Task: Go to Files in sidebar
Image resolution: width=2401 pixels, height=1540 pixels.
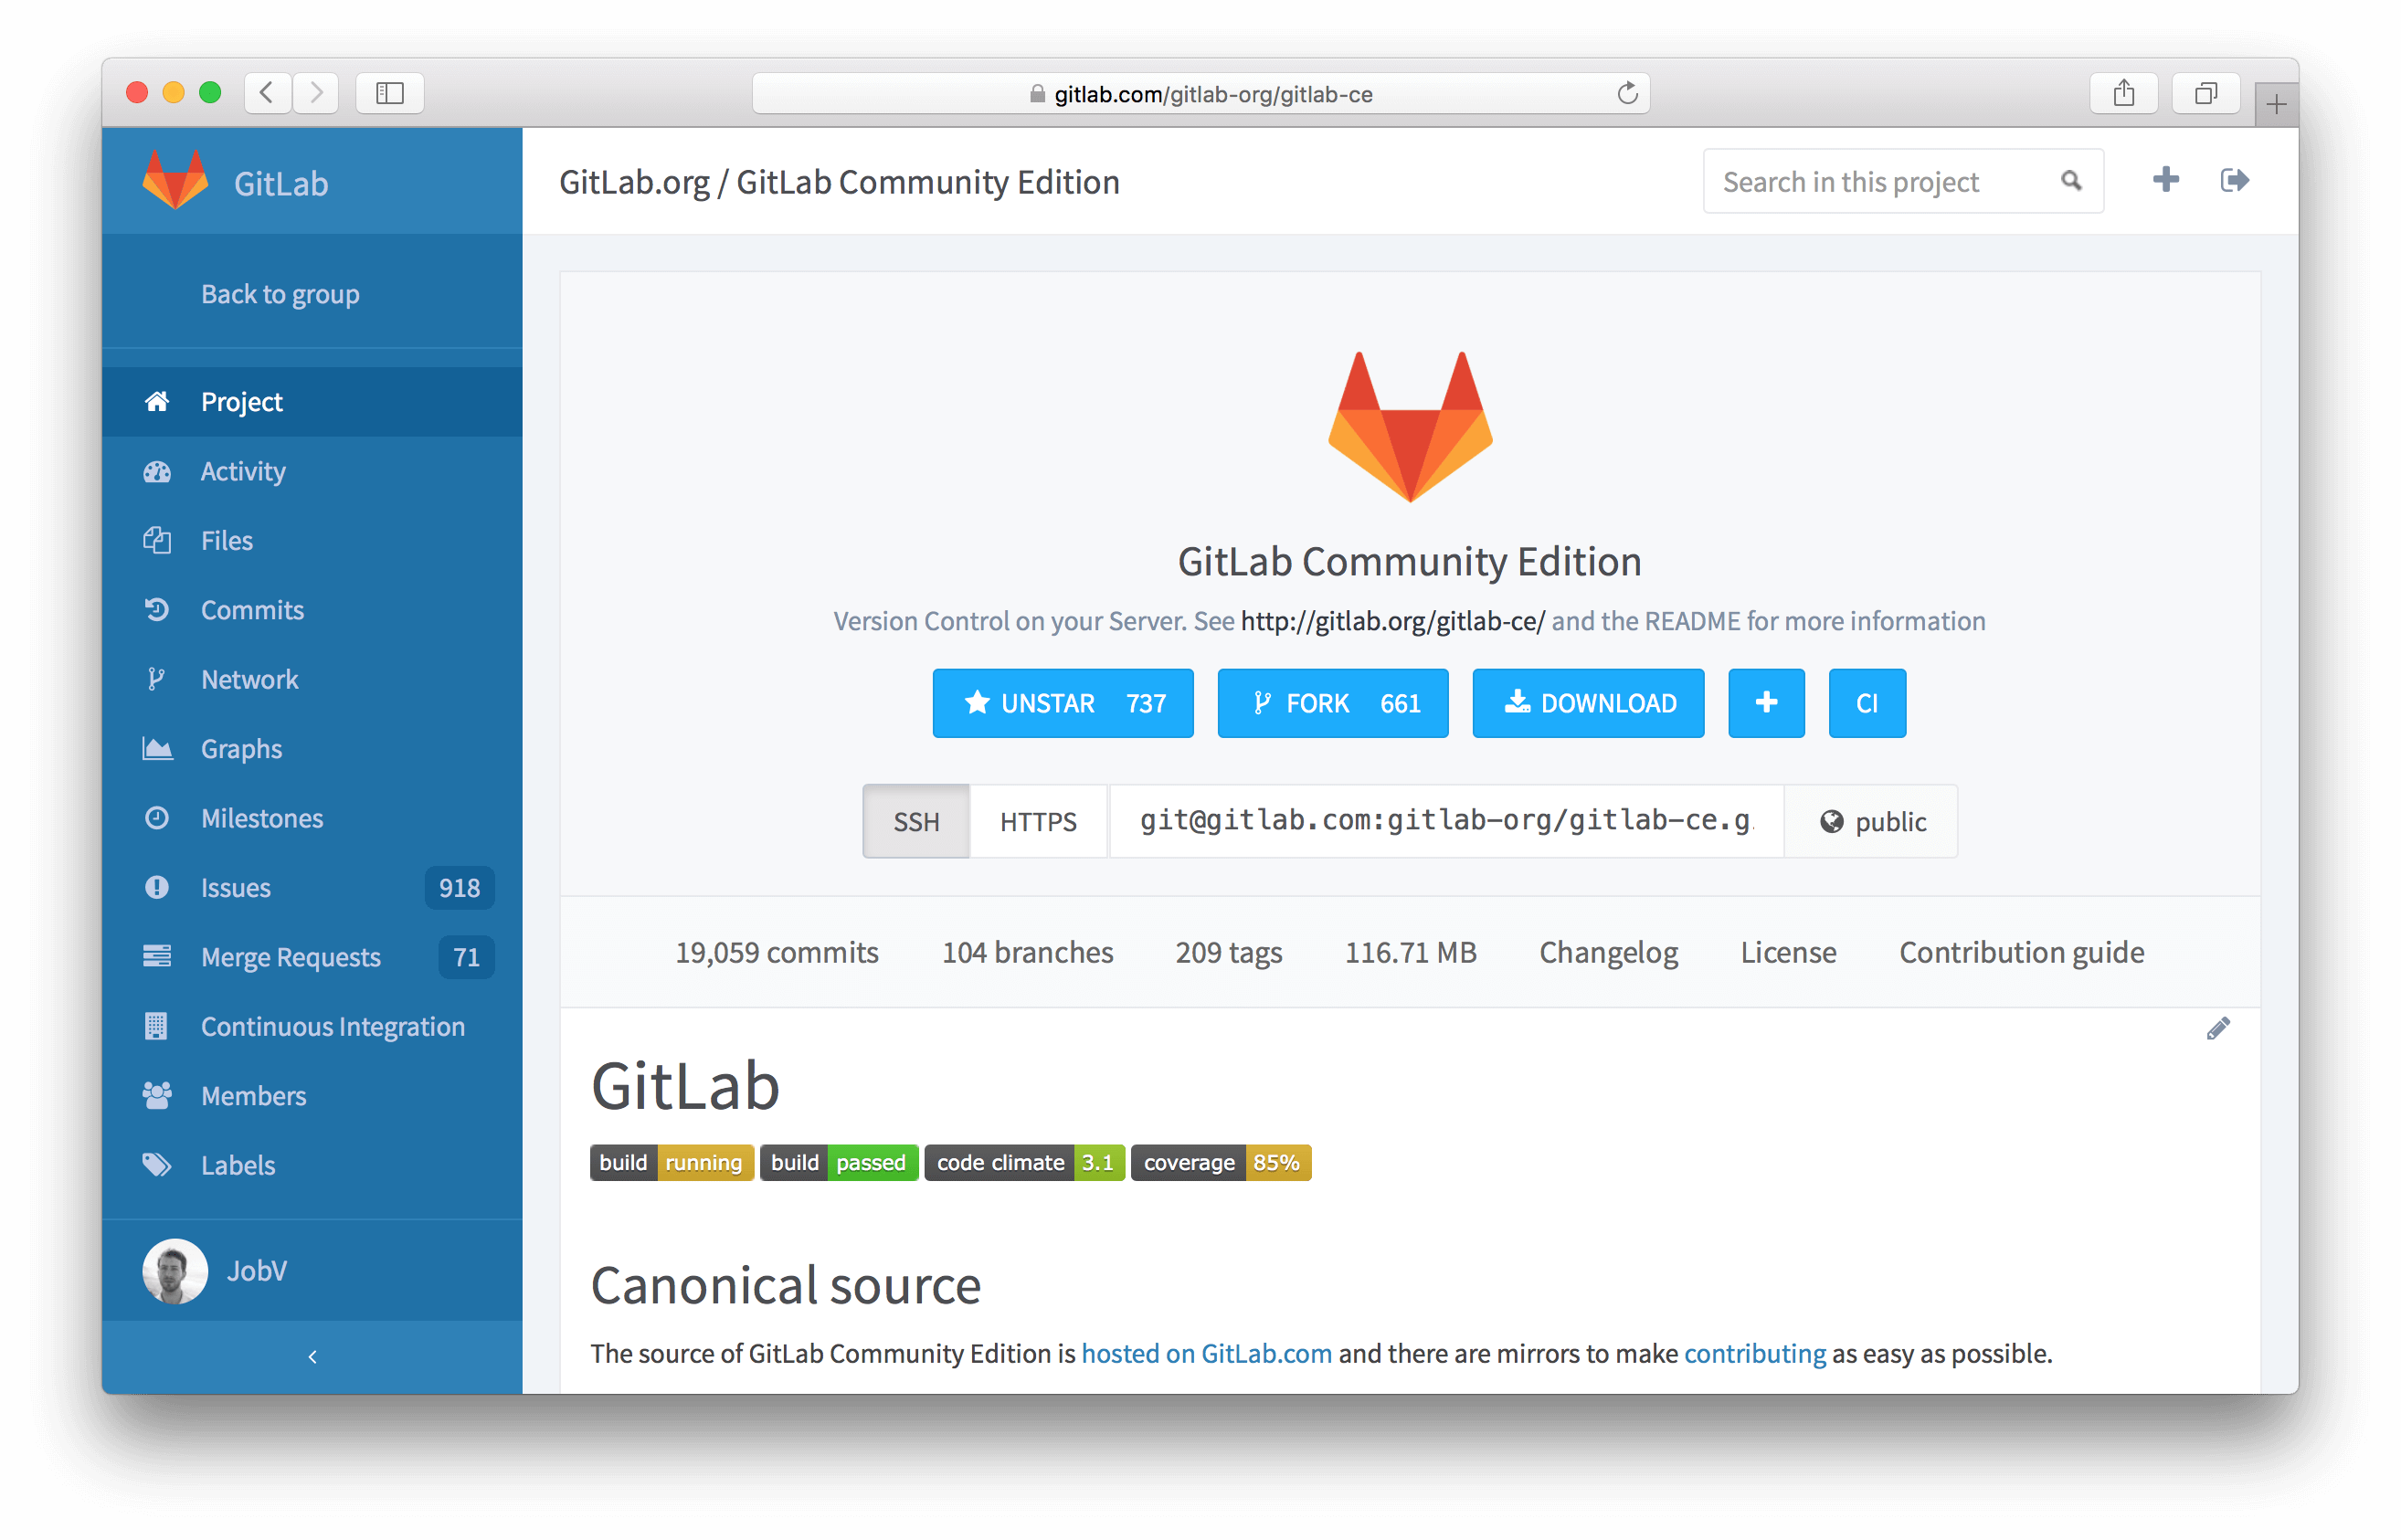Action: click(312, 541)
